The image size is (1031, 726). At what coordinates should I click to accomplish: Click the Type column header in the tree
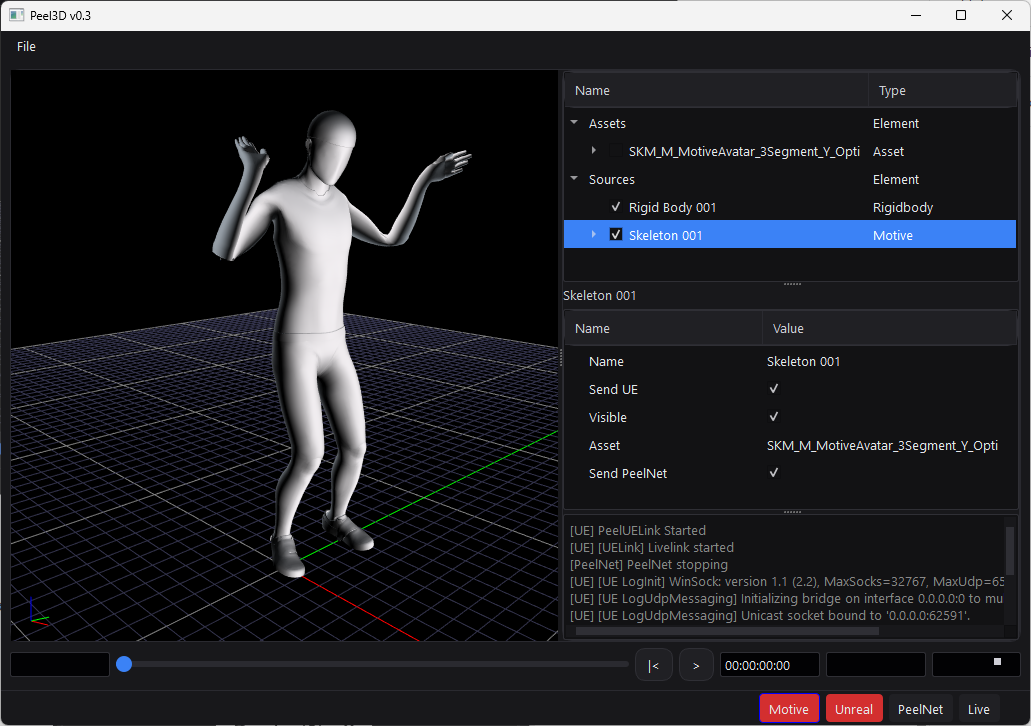point(892,91)
